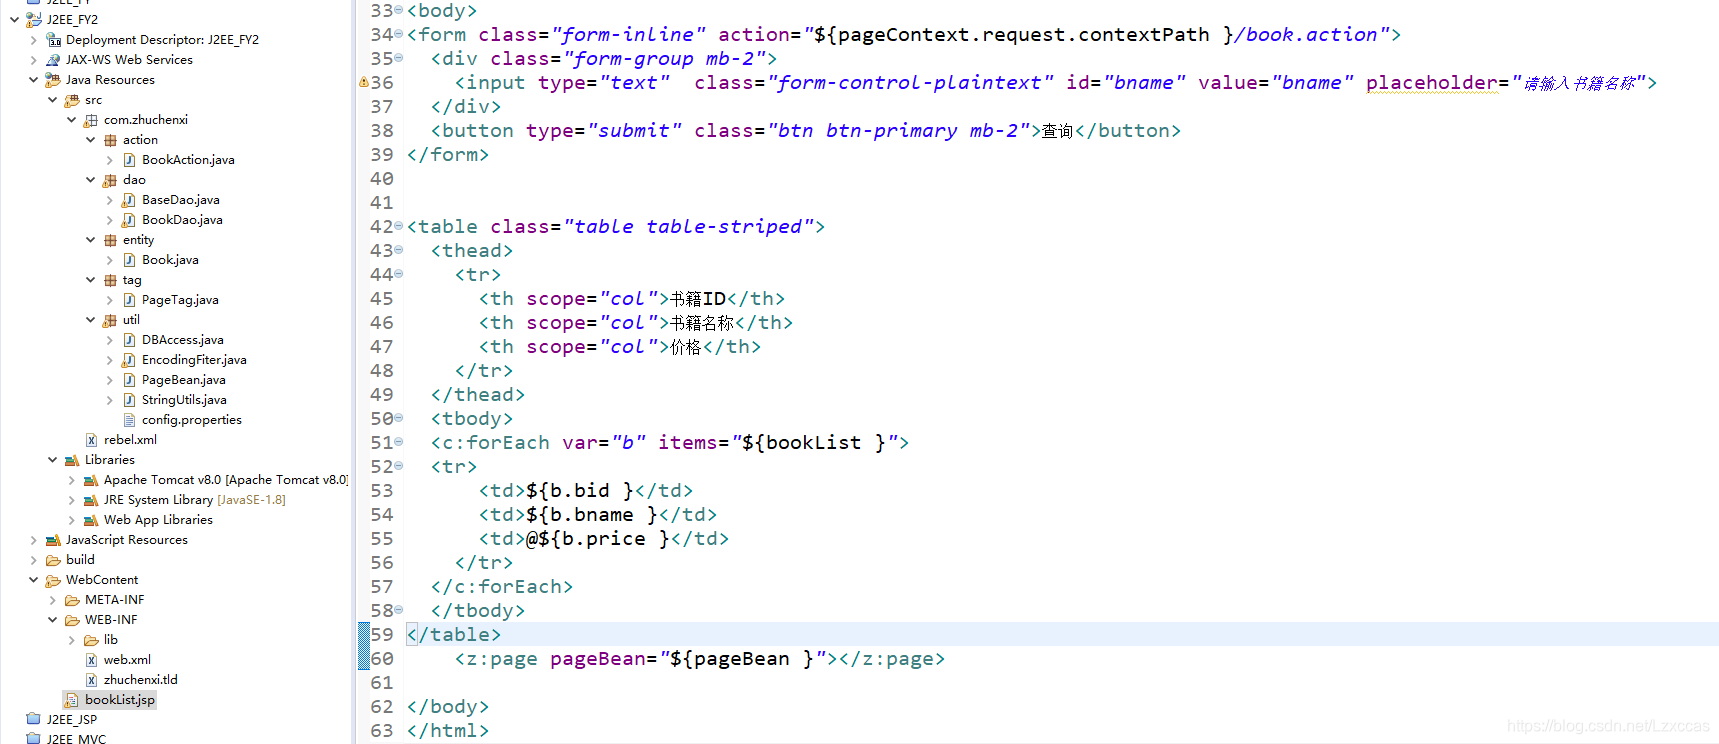This screenshot has height=744, width=1719.
Task: Fold the table tag at line 42
Action: (399, 226)
